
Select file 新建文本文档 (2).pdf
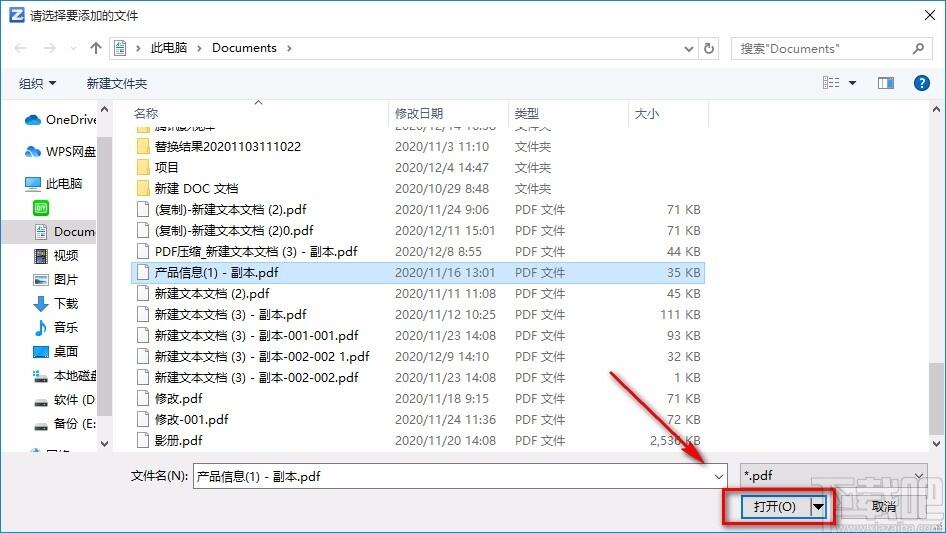click(417, 294)
